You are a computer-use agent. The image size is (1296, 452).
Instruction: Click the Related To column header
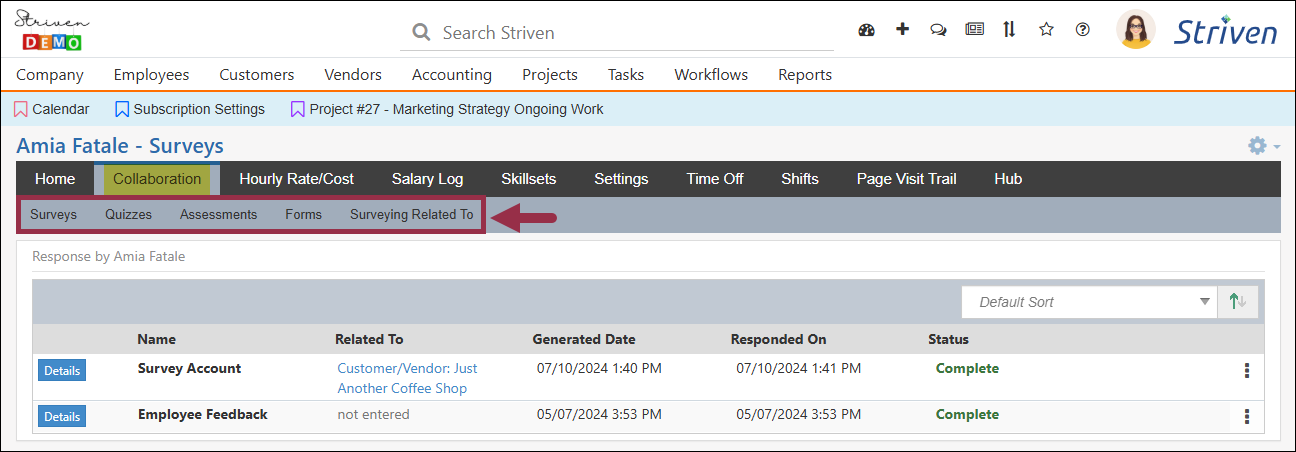click(369, 339)
